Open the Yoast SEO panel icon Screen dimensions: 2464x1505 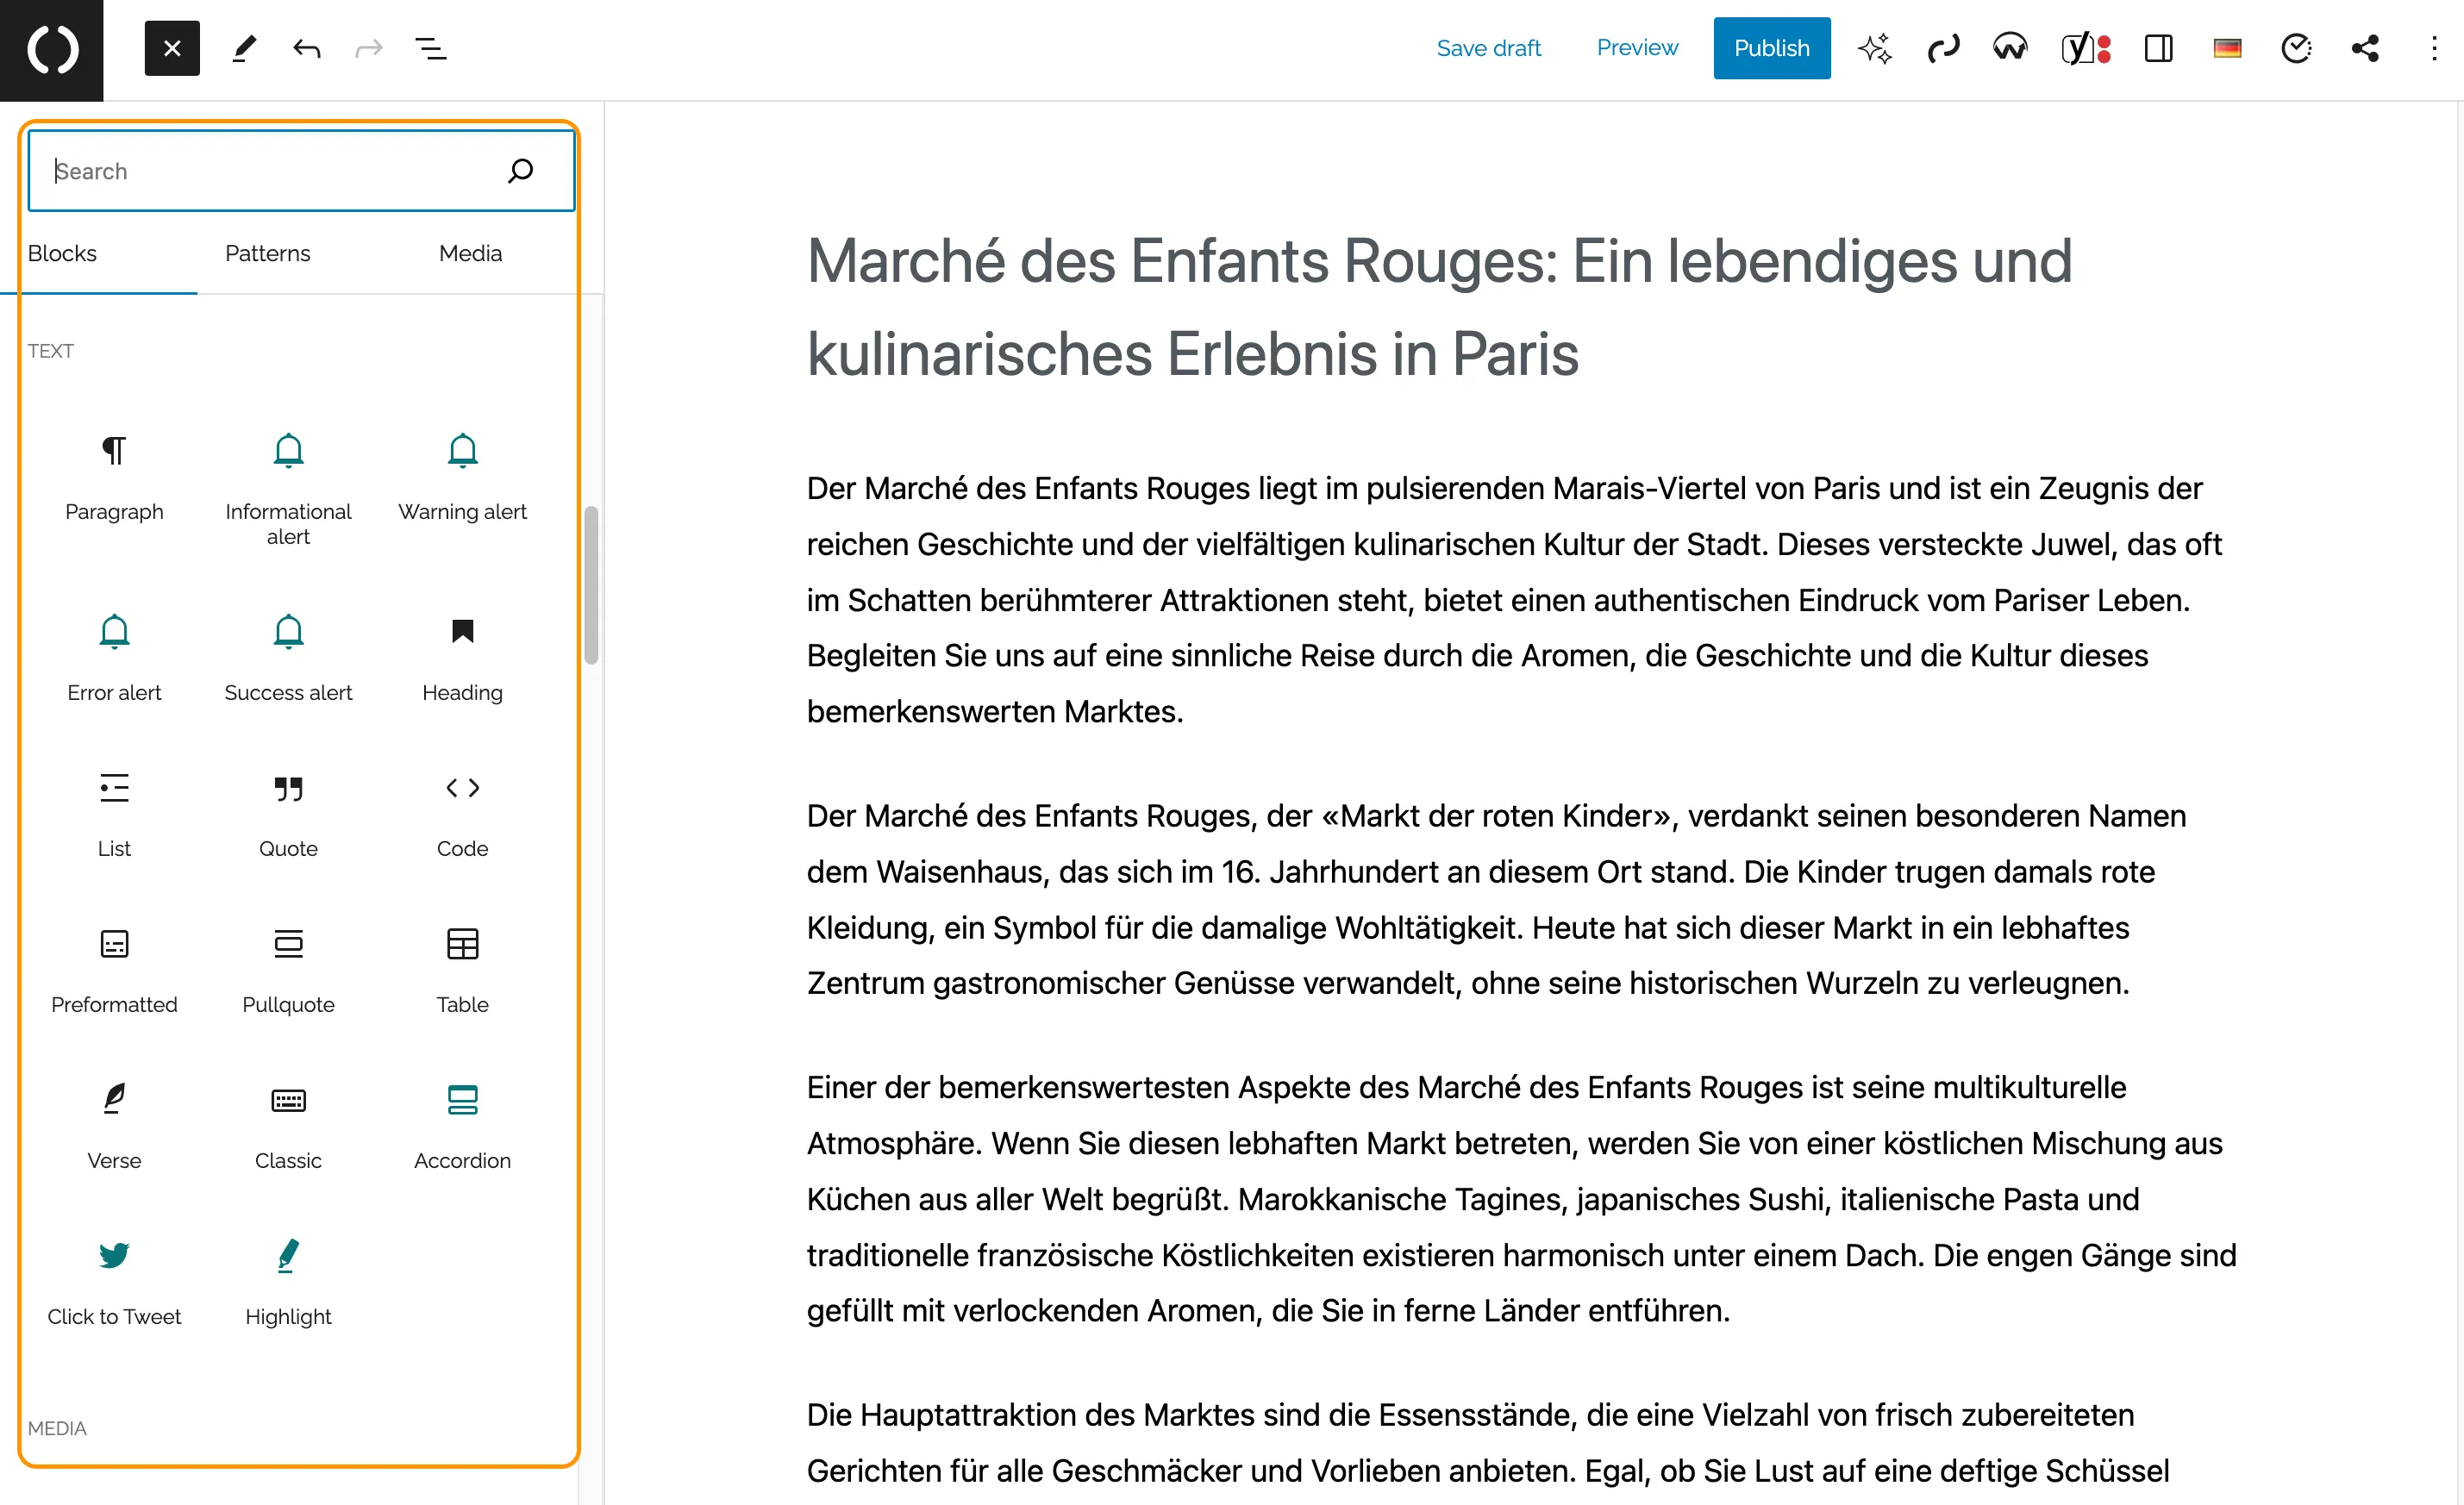[x=2086, y=48]
